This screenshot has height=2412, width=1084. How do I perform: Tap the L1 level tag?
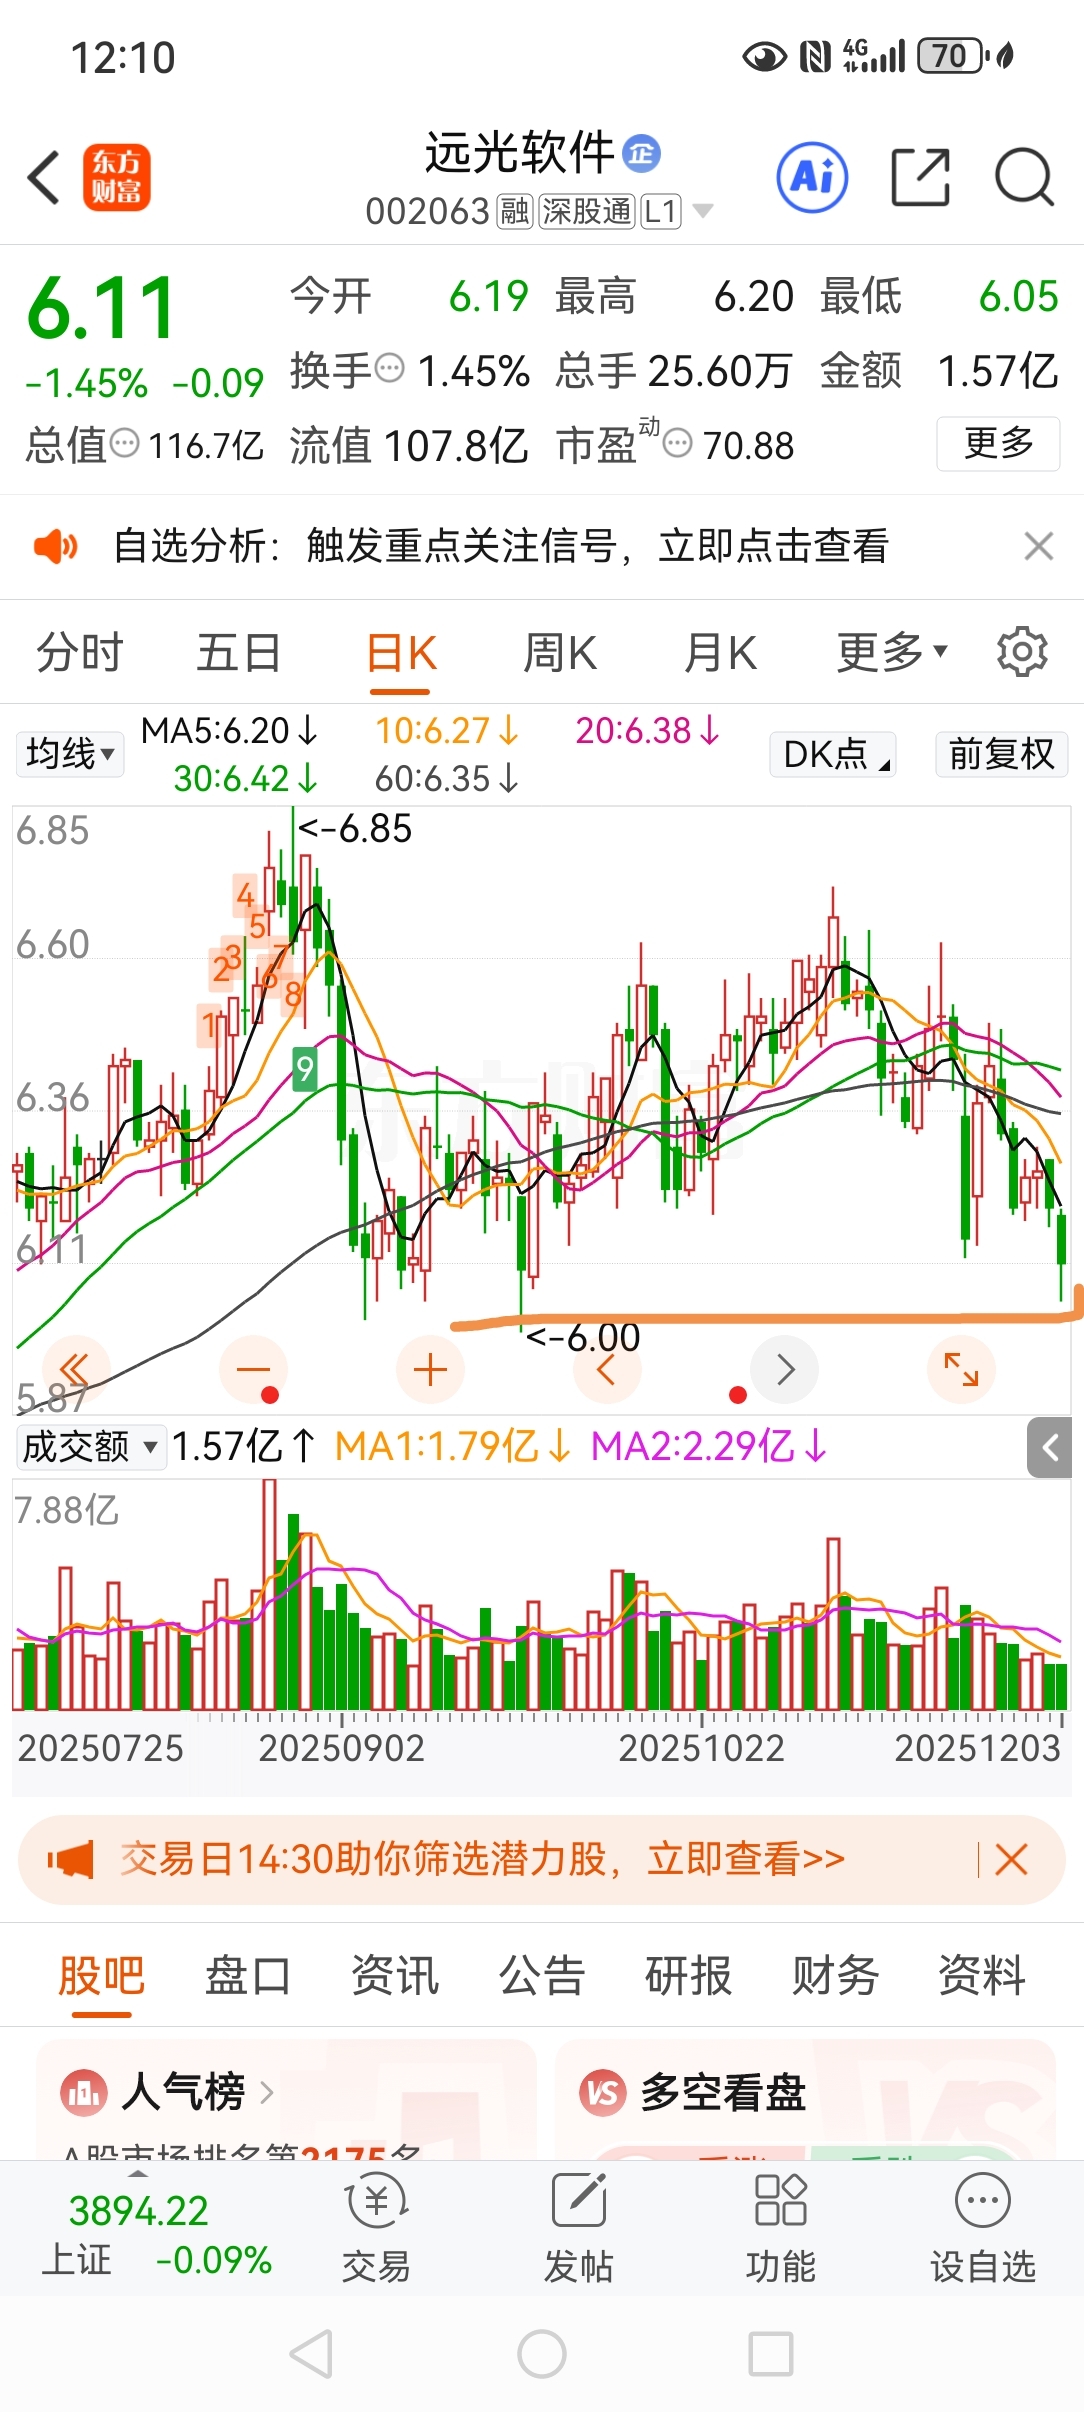click(x=661, y=211)
